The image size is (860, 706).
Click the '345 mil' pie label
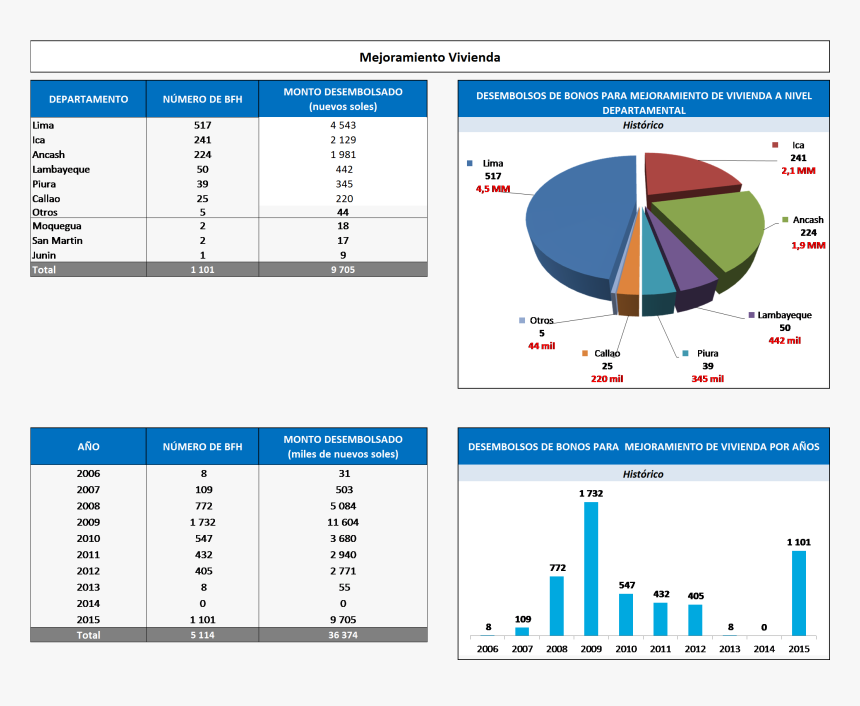[708, 379]
